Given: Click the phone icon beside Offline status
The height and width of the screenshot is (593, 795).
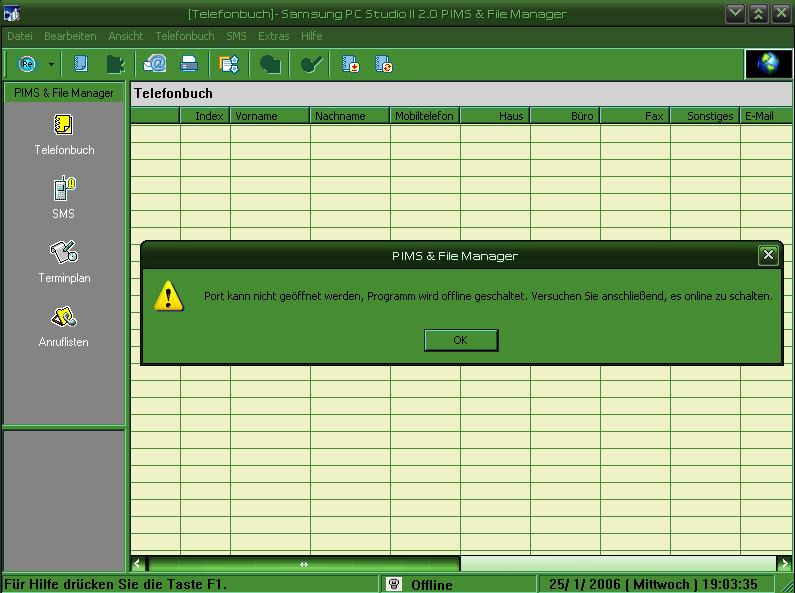Looking at the screenshot, I should click(394, 584).
